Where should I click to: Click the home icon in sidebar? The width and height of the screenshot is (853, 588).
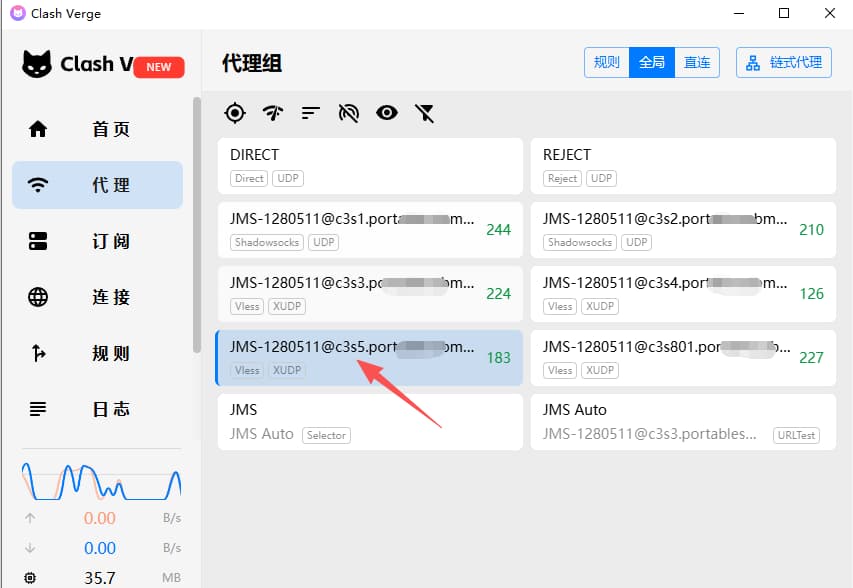(38, 129)
